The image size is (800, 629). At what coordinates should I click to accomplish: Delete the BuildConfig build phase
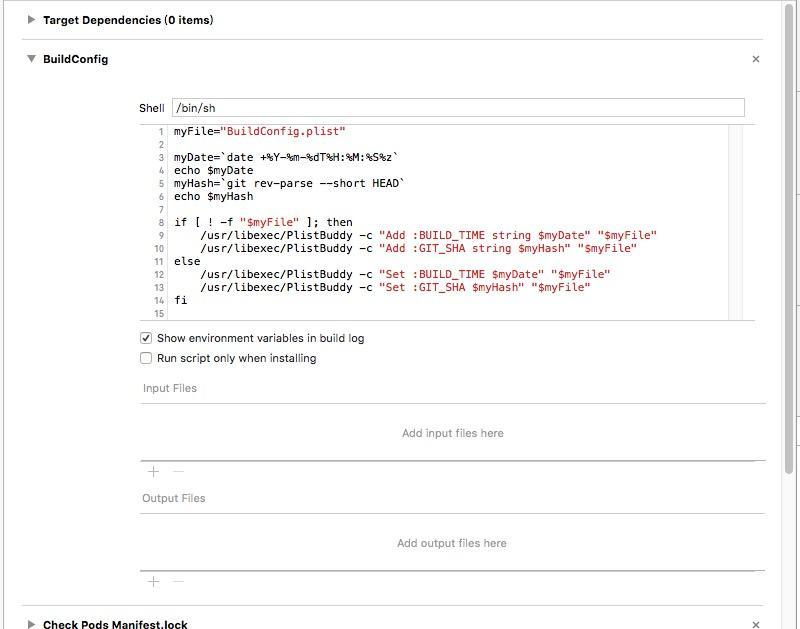coord(756,59)
